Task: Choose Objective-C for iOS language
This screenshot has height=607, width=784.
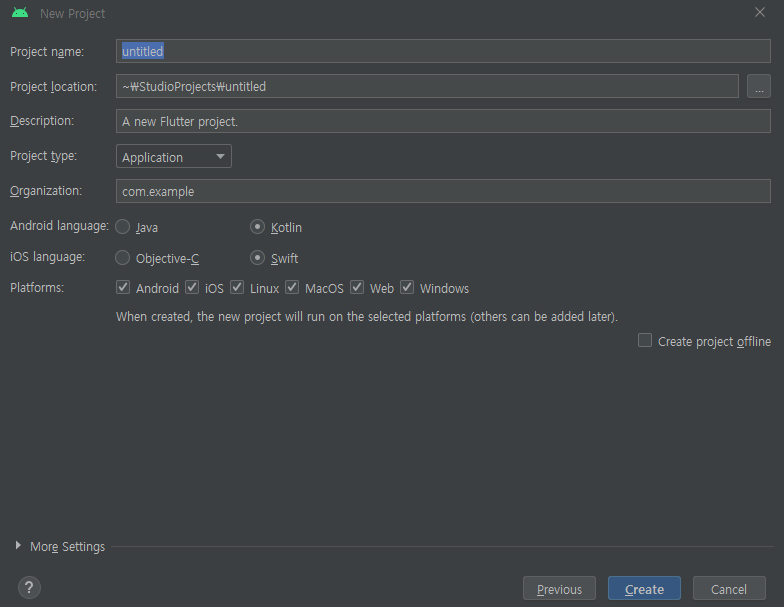Action: pyautogui.click(x=122, y=258)
